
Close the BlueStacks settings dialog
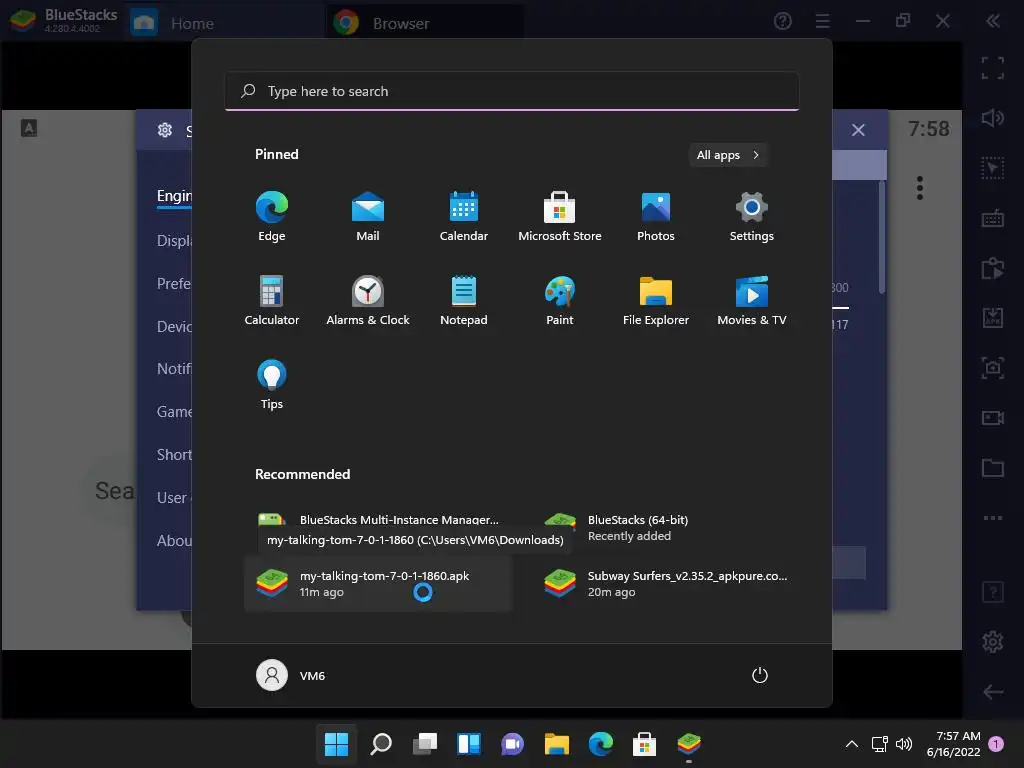[x=858, y=130]
